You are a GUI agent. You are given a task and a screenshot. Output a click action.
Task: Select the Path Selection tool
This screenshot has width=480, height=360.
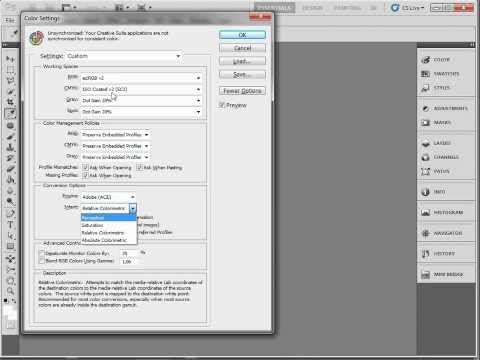tap(10, 236)
